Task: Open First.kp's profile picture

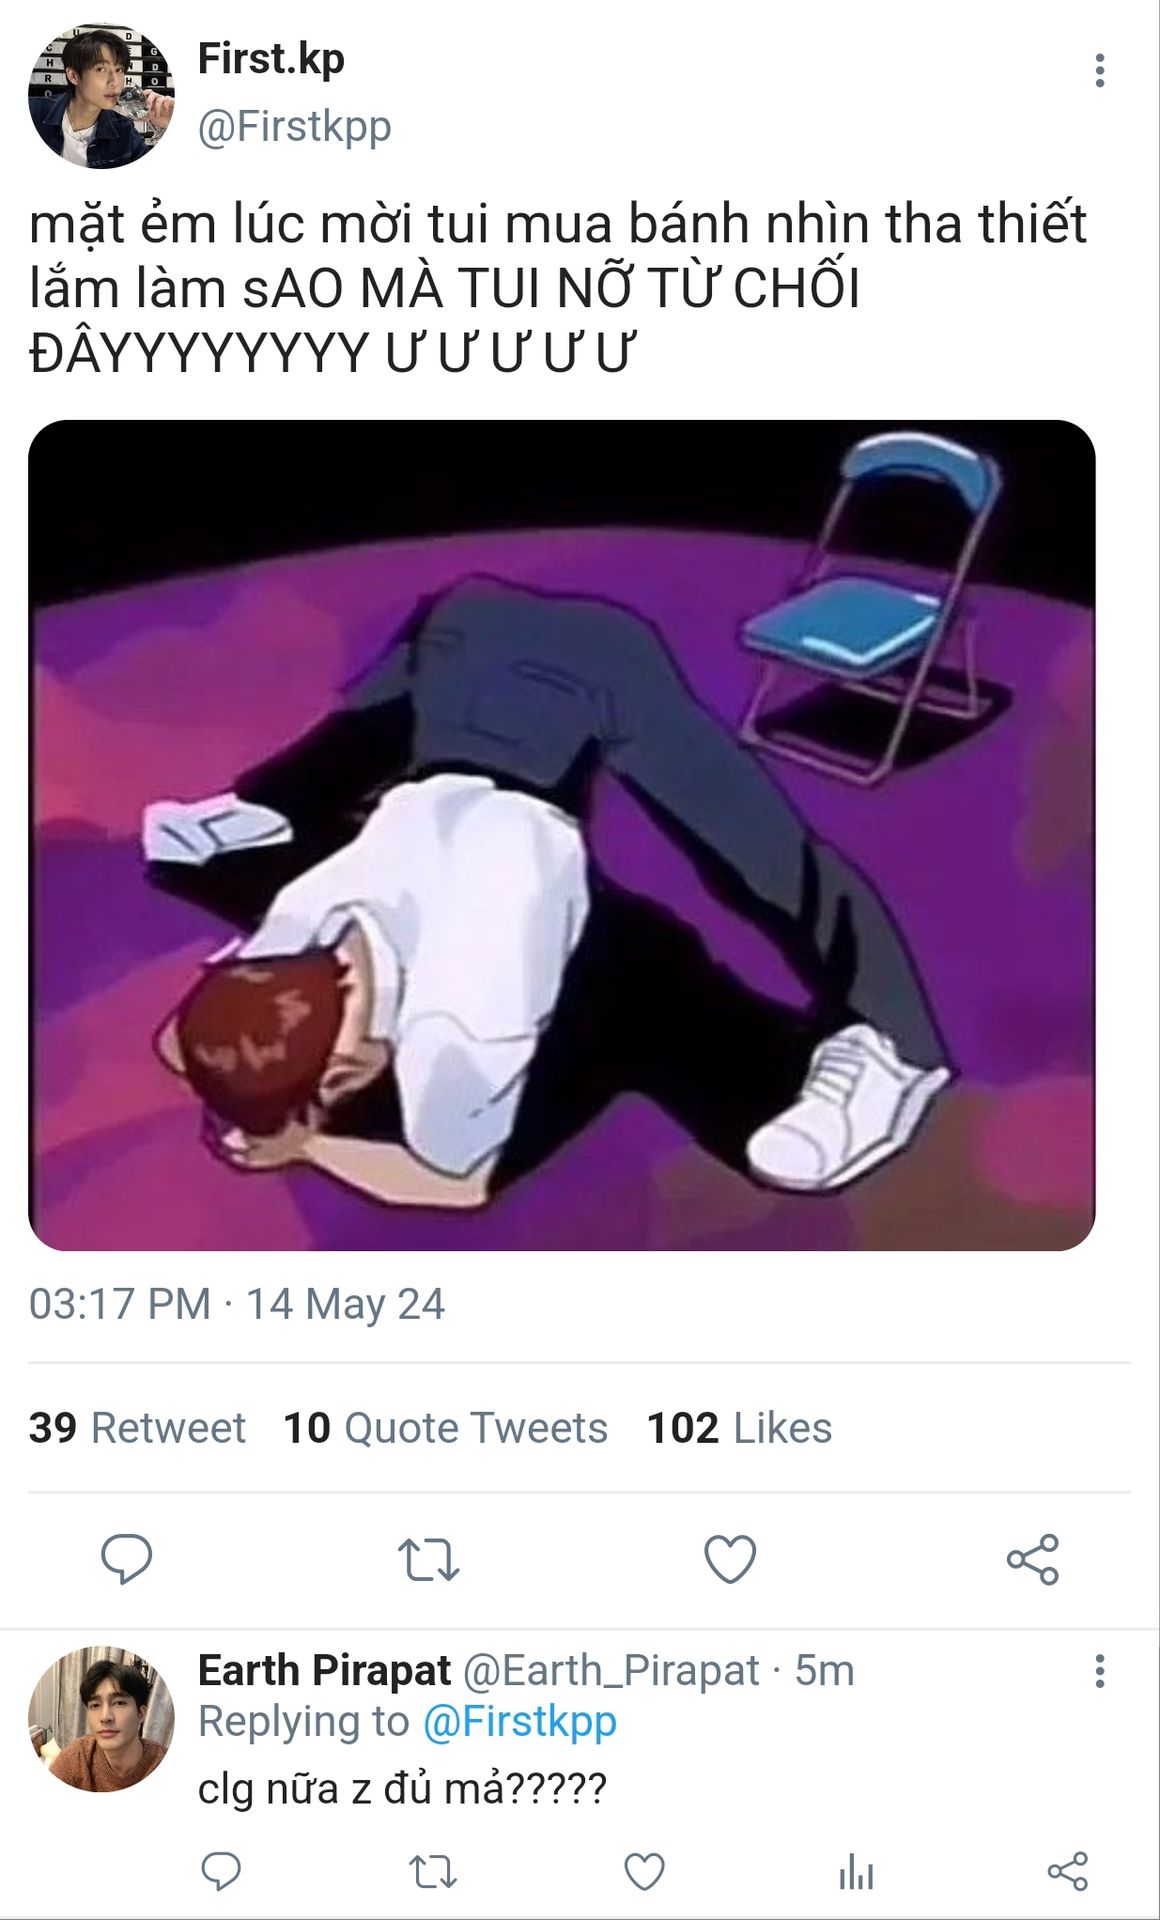Action: pos(101,96)
